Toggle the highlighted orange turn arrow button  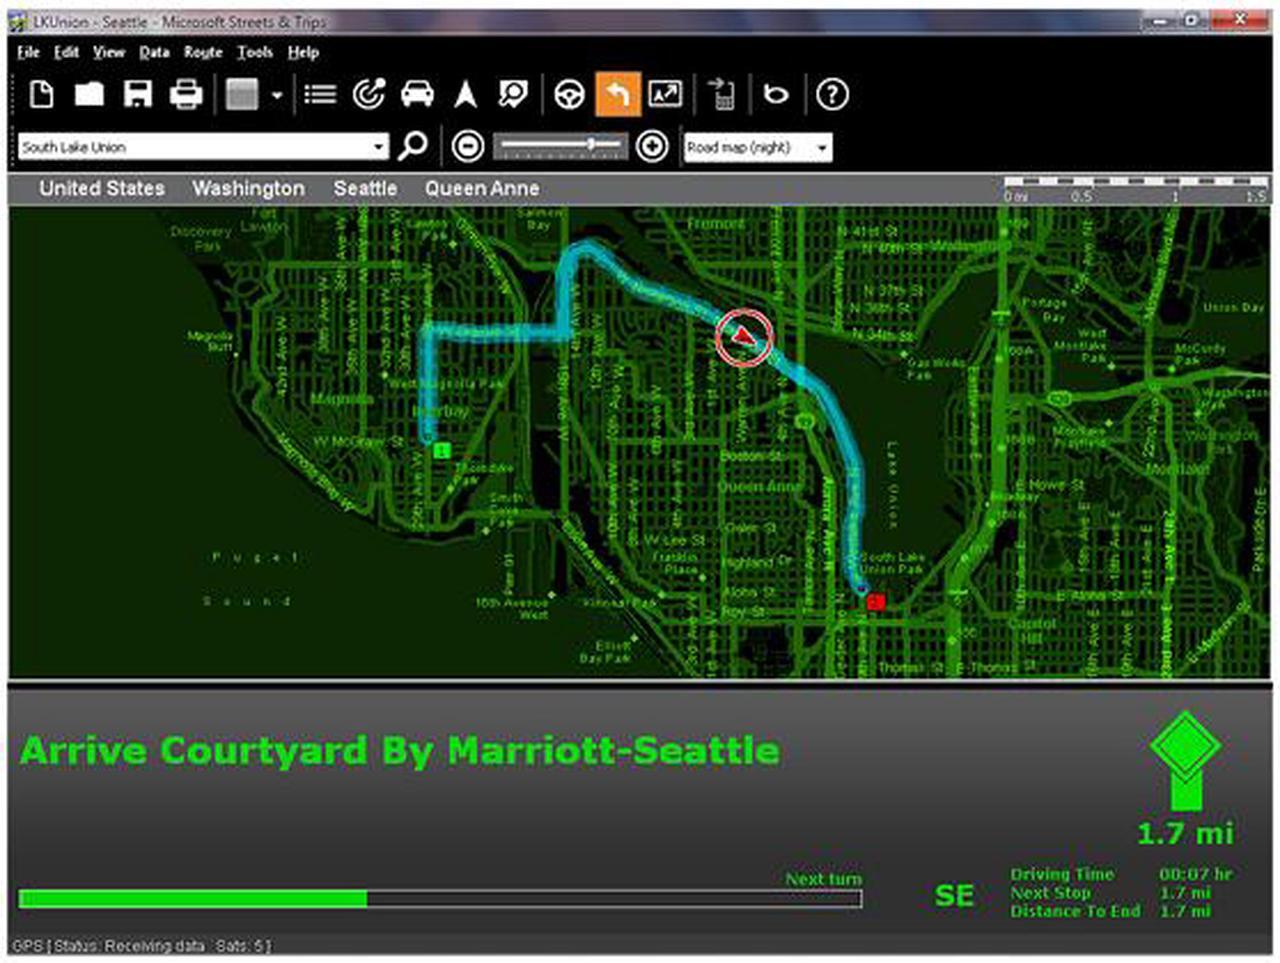[617, 94]
